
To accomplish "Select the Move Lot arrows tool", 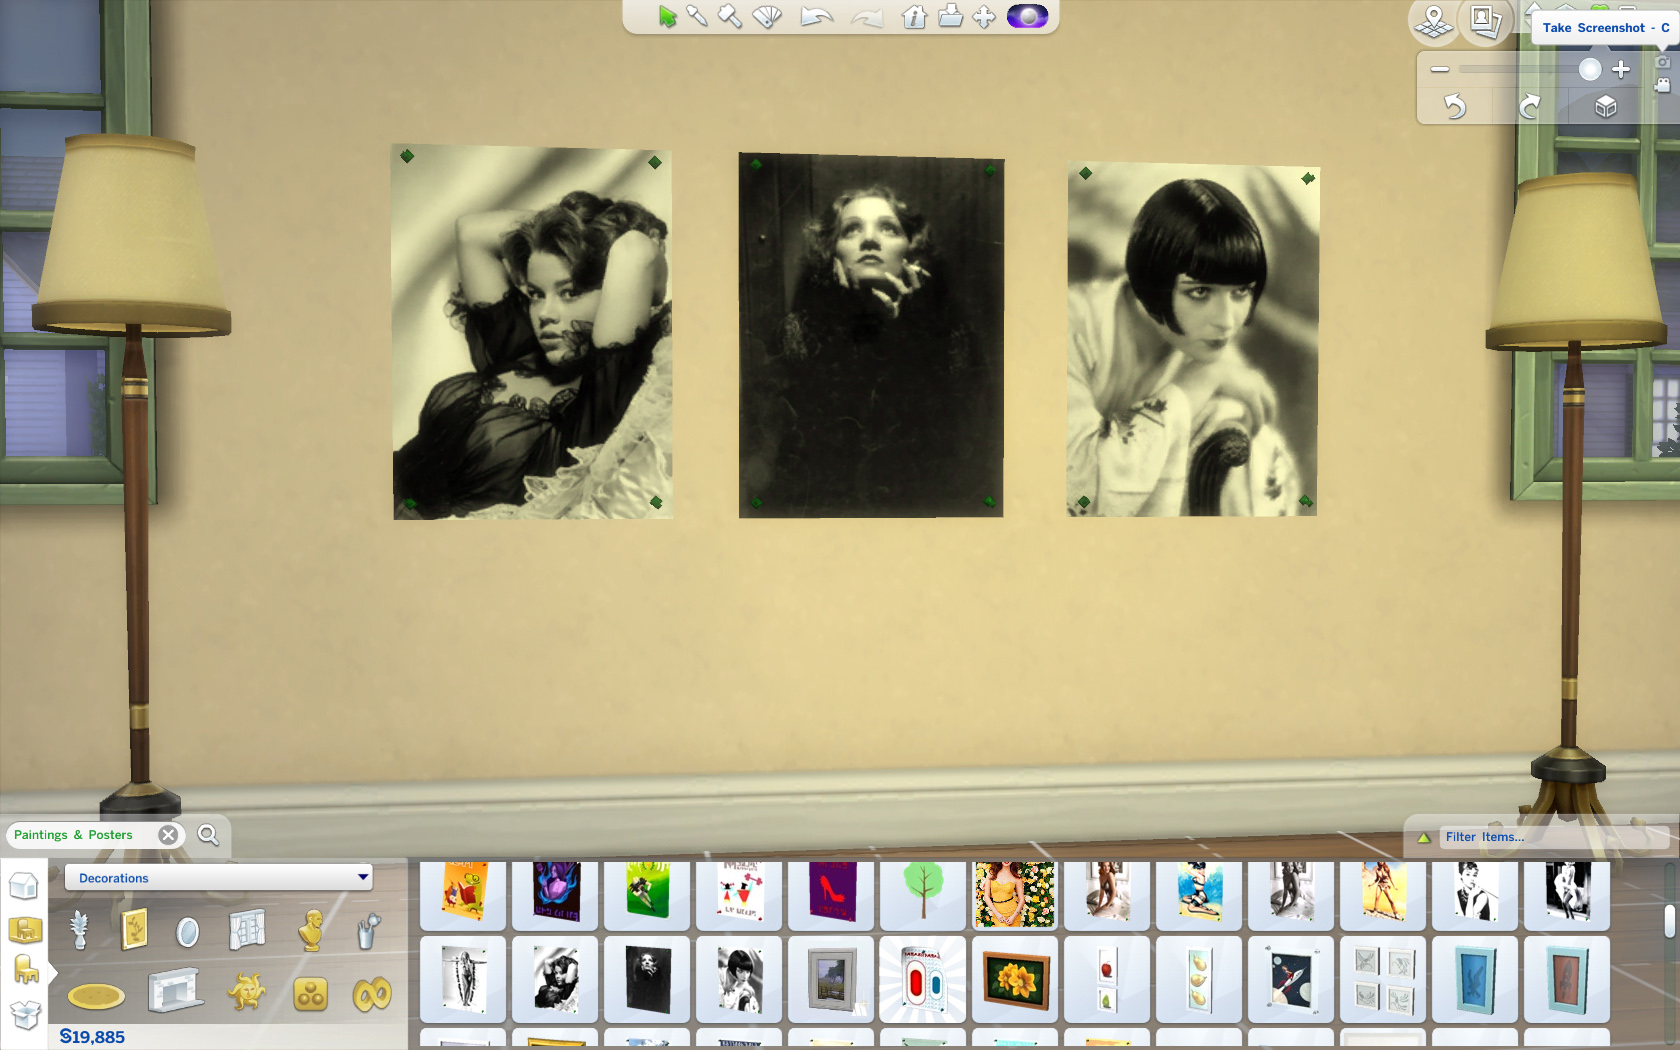I will click(984, 17).
